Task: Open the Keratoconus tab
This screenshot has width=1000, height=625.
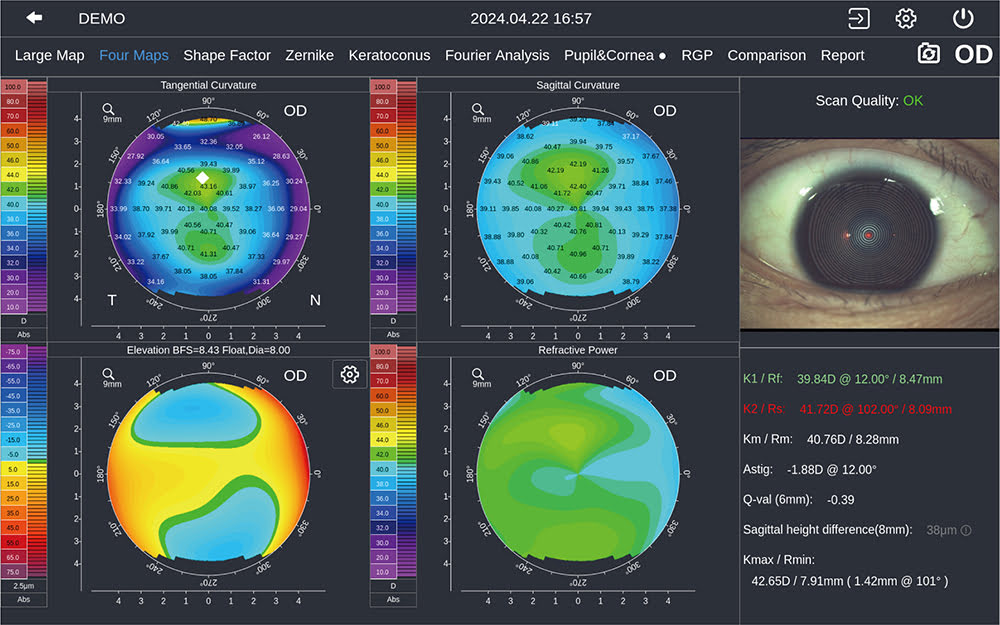Action: pos(390,55)
